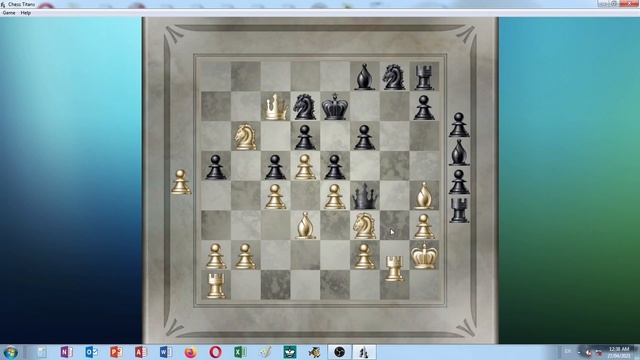Click the captured black bishop beside the board
This screenshot has height=360, width=640.
point(459,153)
